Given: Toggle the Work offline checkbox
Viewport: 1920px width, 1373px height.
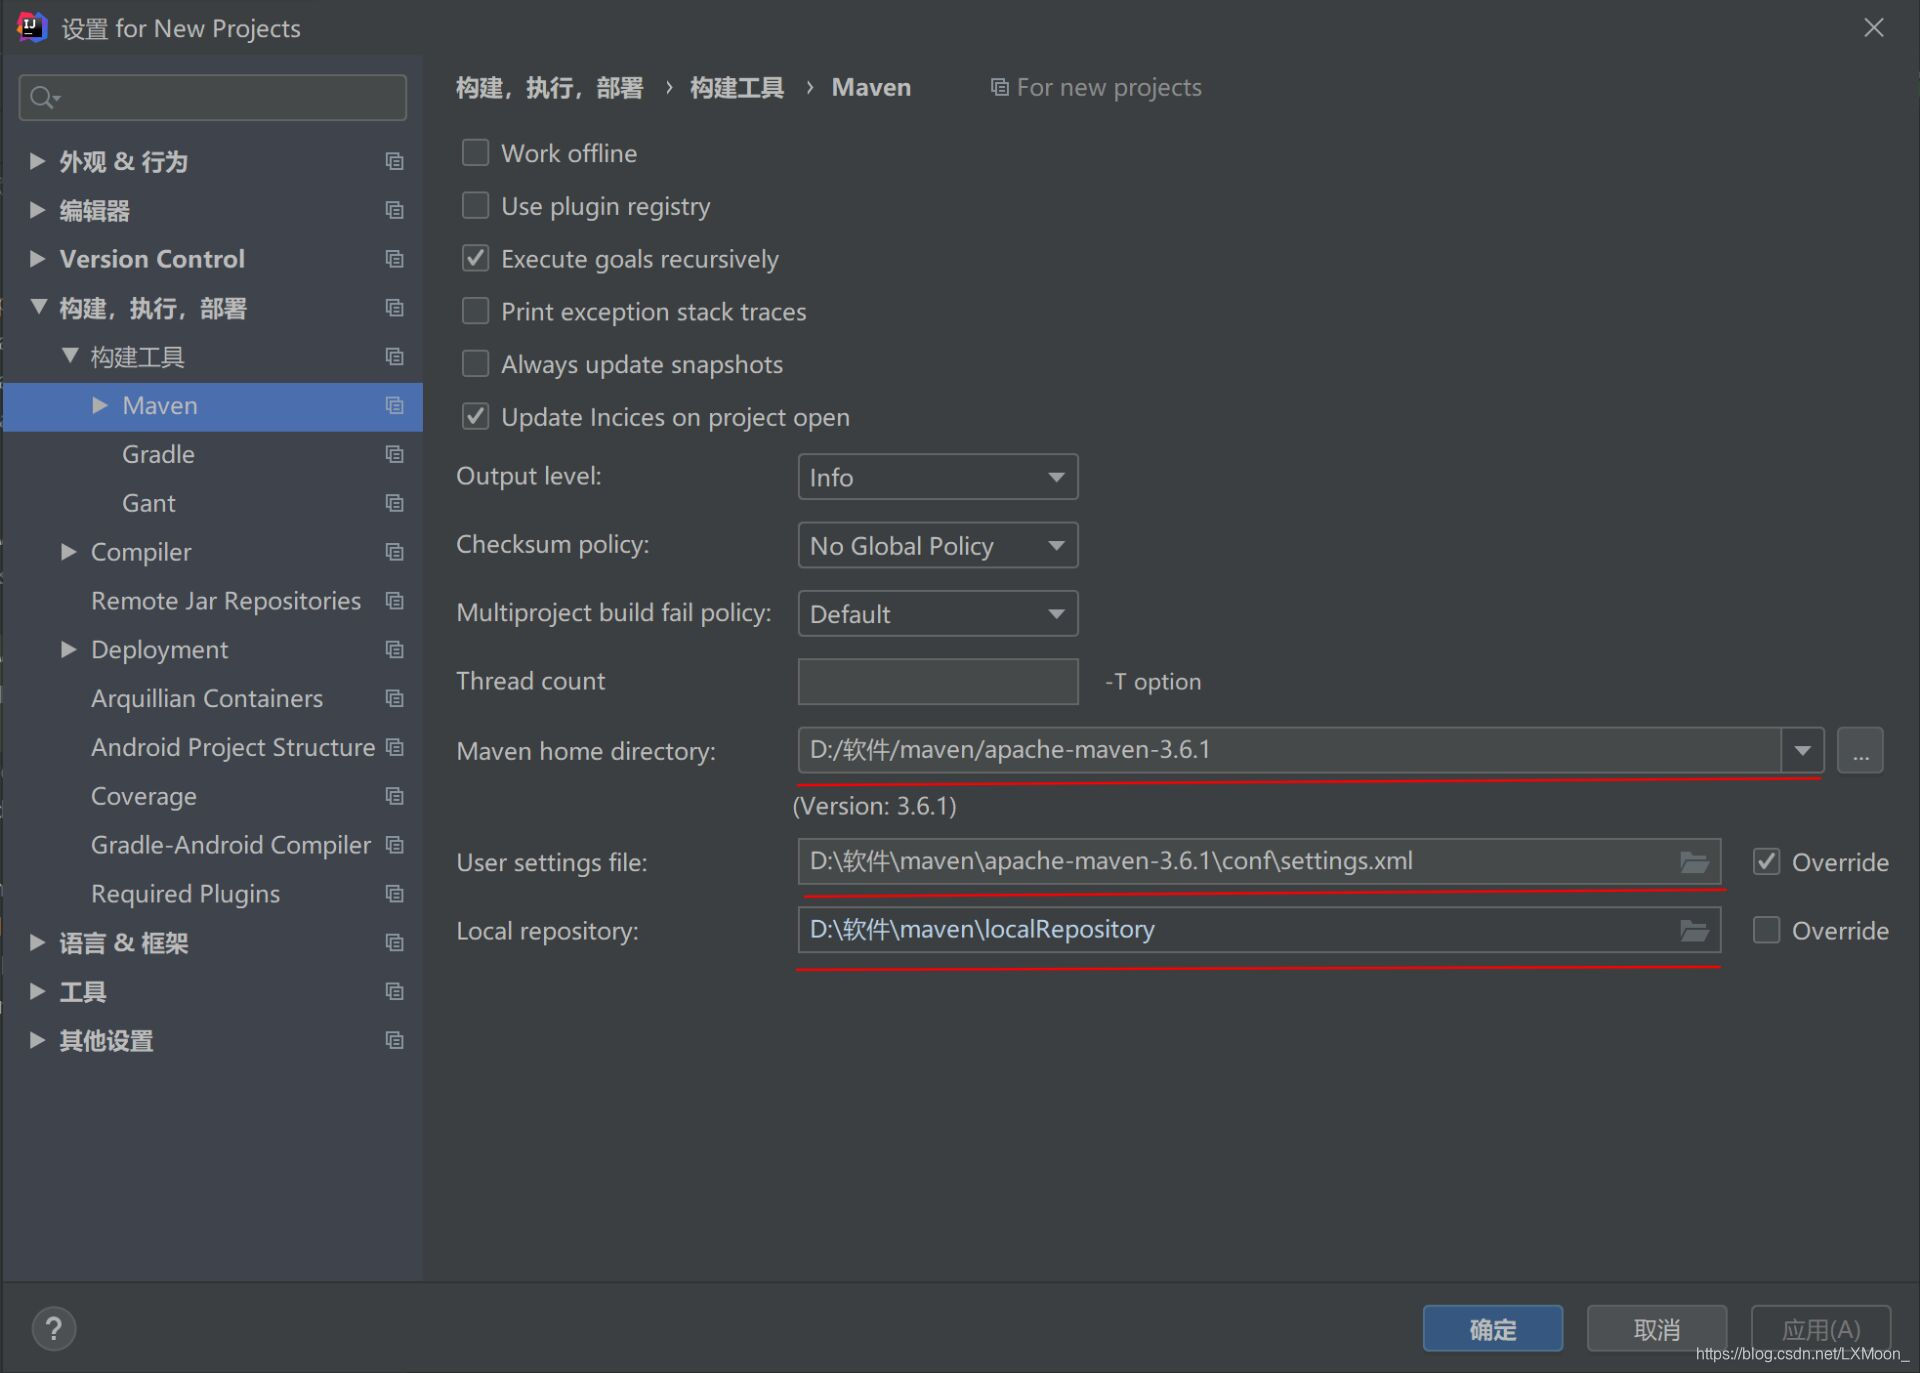Looking at the screenshot, I should coord(474,153).
